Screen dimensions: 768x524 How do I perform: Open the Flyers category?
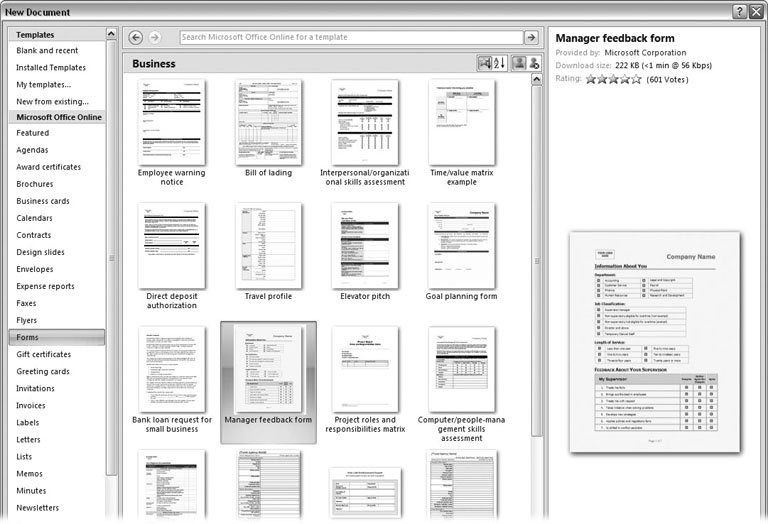point(26,320)
